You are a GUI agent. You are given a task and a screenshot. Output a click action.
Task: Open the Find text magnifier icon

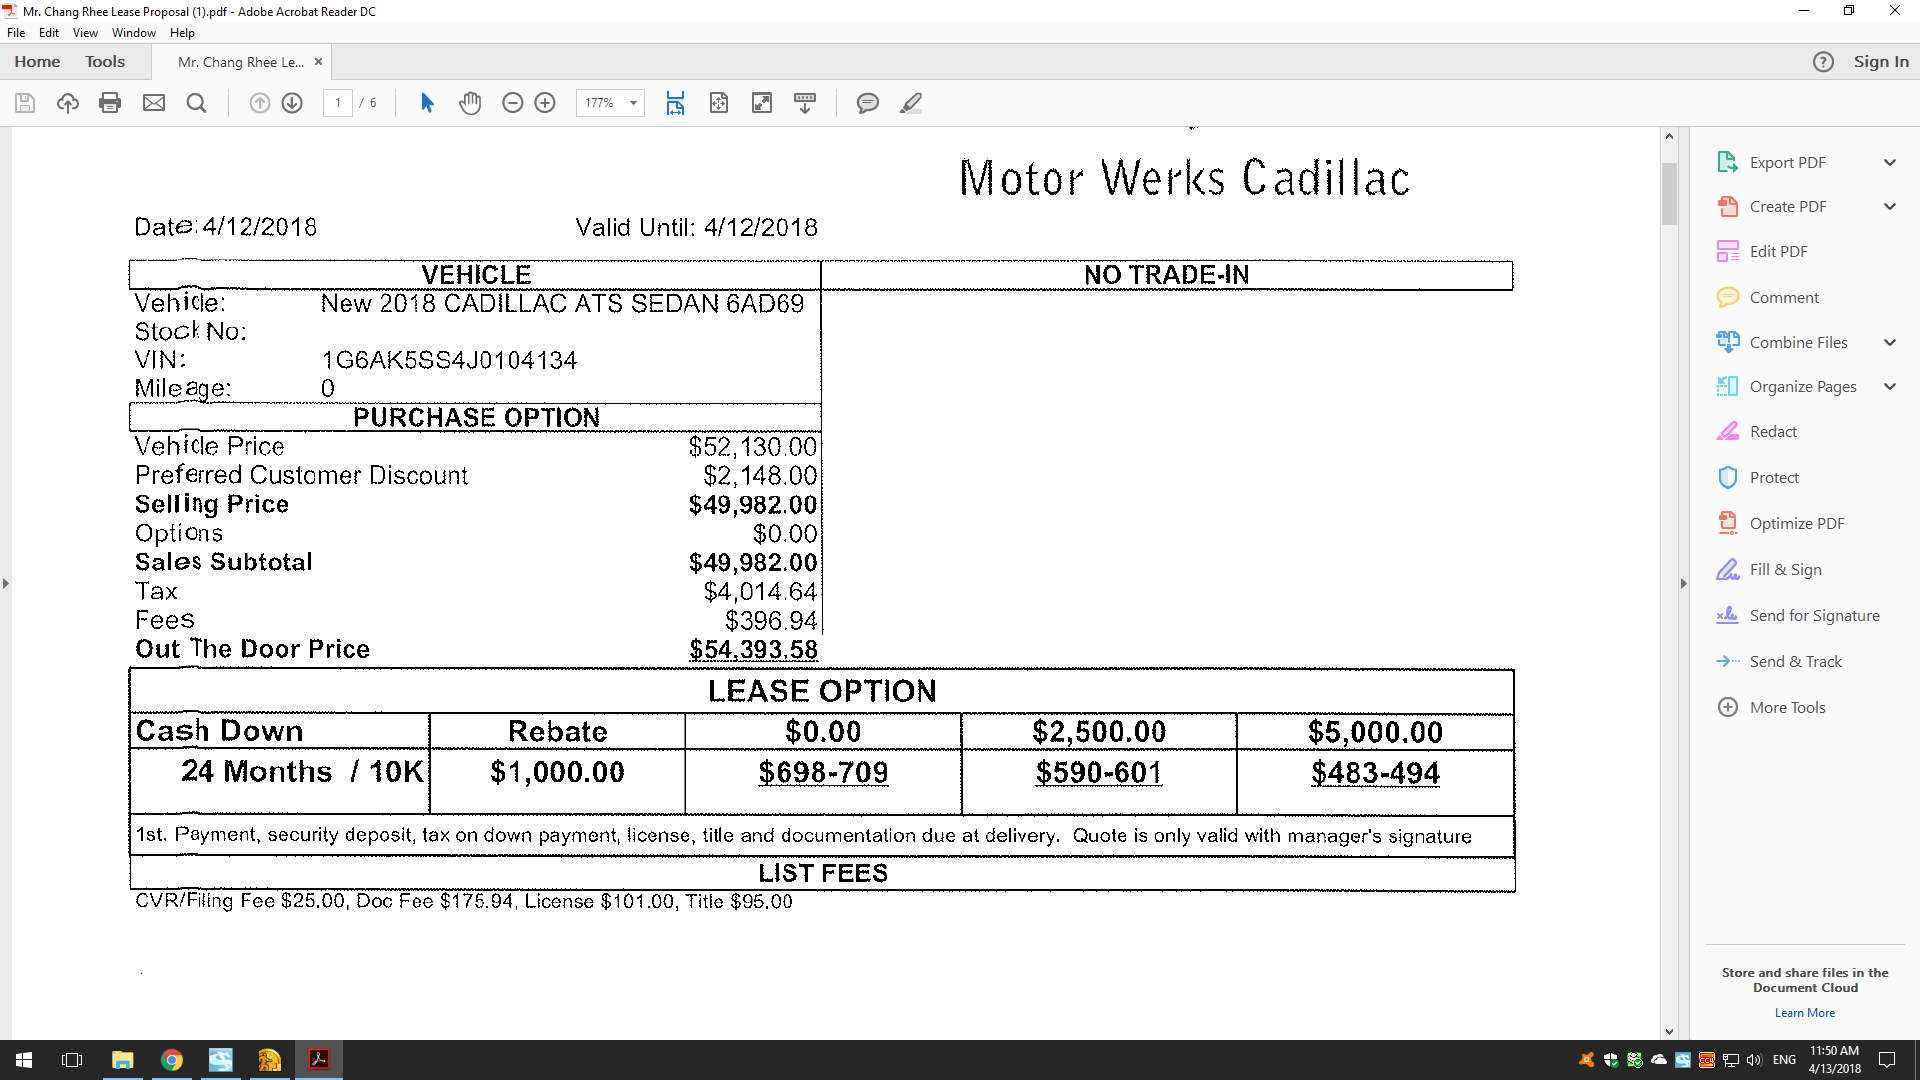(x=197, y=103)
